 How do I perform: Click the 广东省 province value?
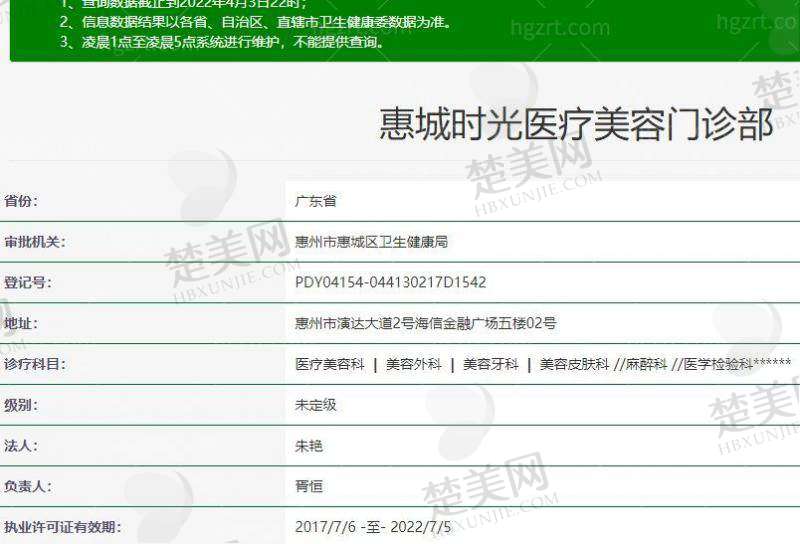[316, 201]
